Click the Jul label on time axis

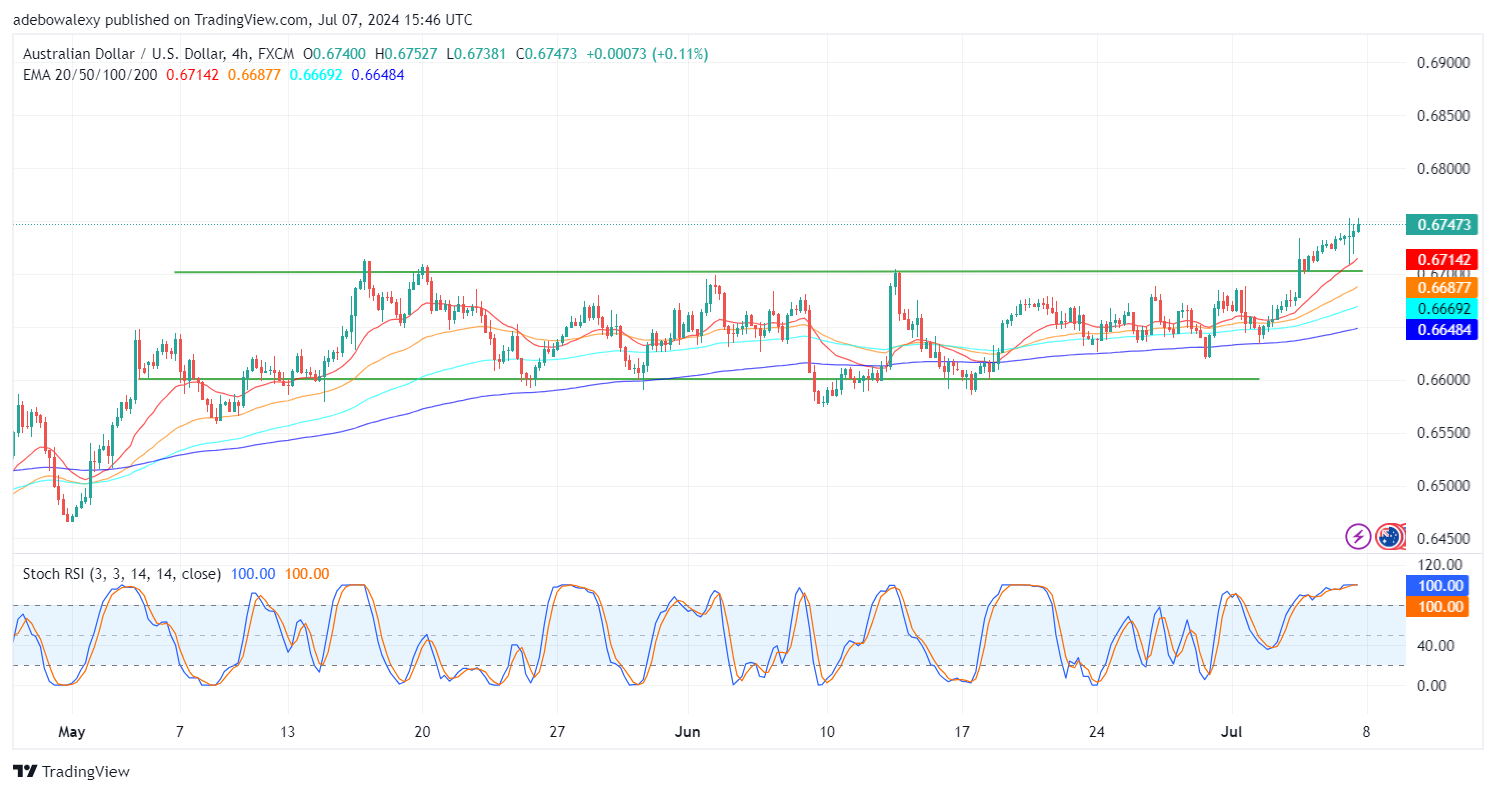point(1232,731)
